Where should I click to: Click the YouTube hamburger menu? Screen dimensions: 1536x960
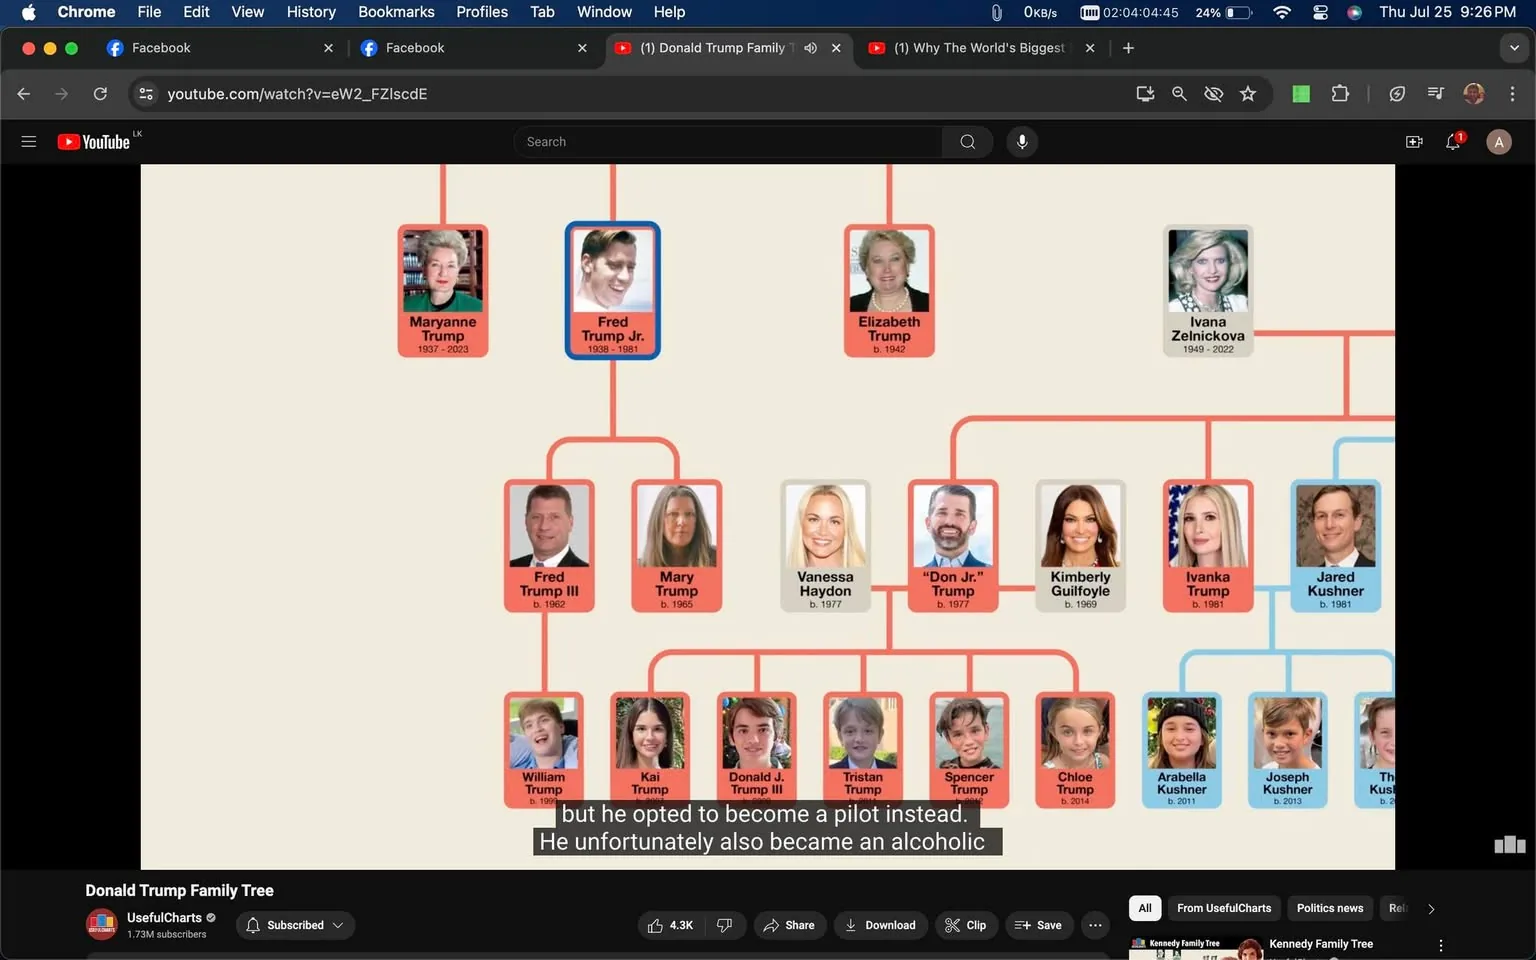(29, 141)
